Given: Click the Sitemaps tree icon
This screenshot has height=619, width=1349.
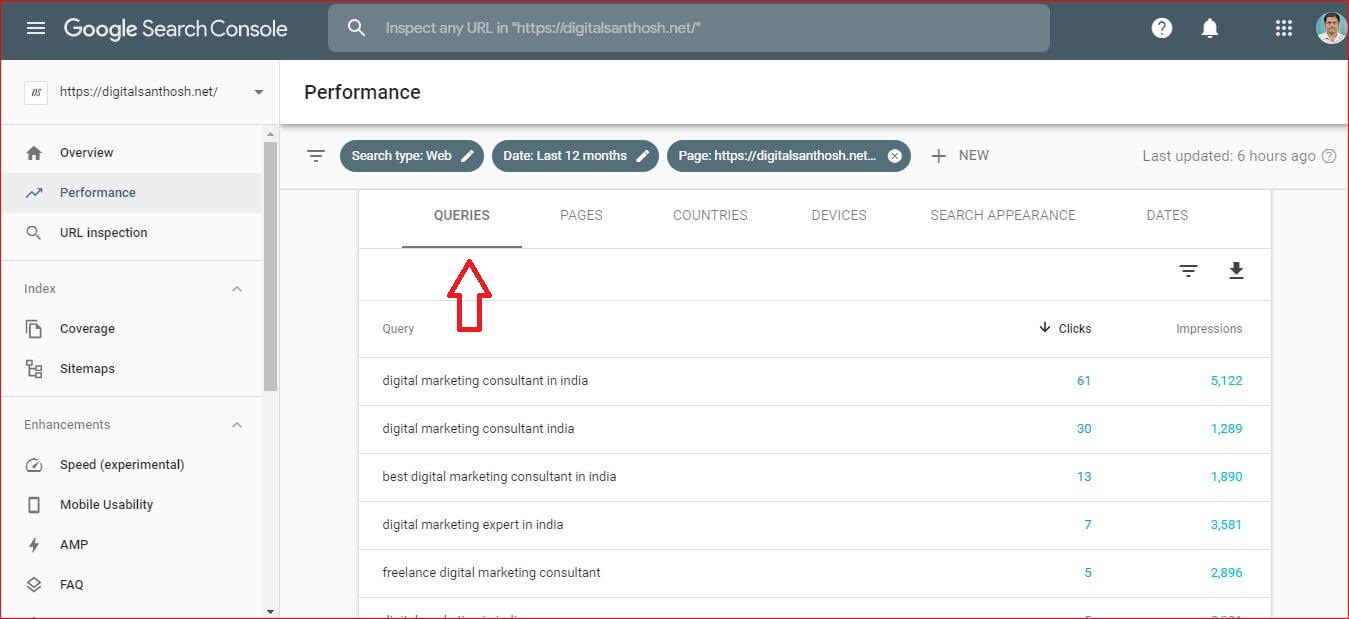Looking at the screenshot, I should click(34, 369).
